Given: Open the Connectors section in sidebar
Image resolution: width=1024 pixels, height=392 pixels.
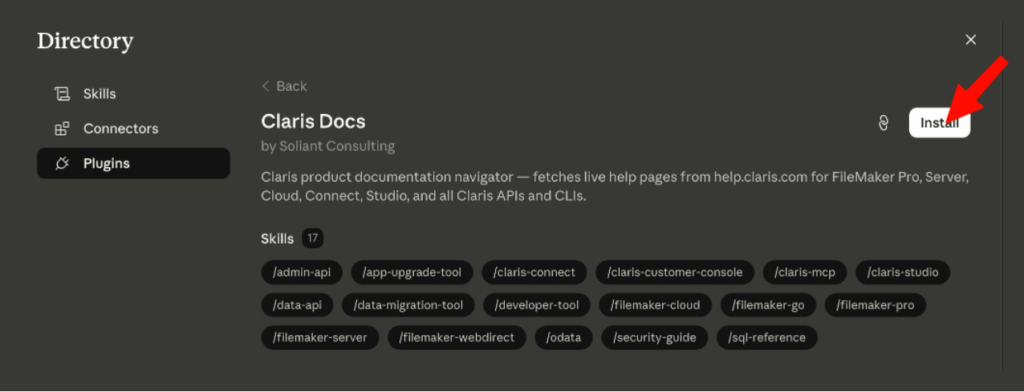Looking at the screenshot, I should pos(133,129).
